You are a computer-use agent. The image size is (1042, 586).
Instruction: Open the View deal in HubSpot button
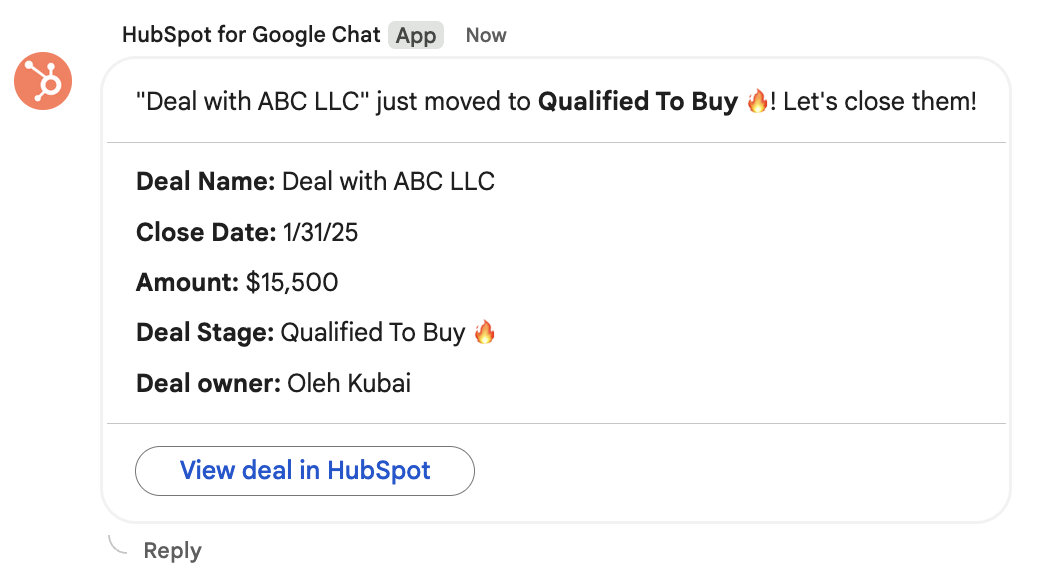click(x=305, y=470)
